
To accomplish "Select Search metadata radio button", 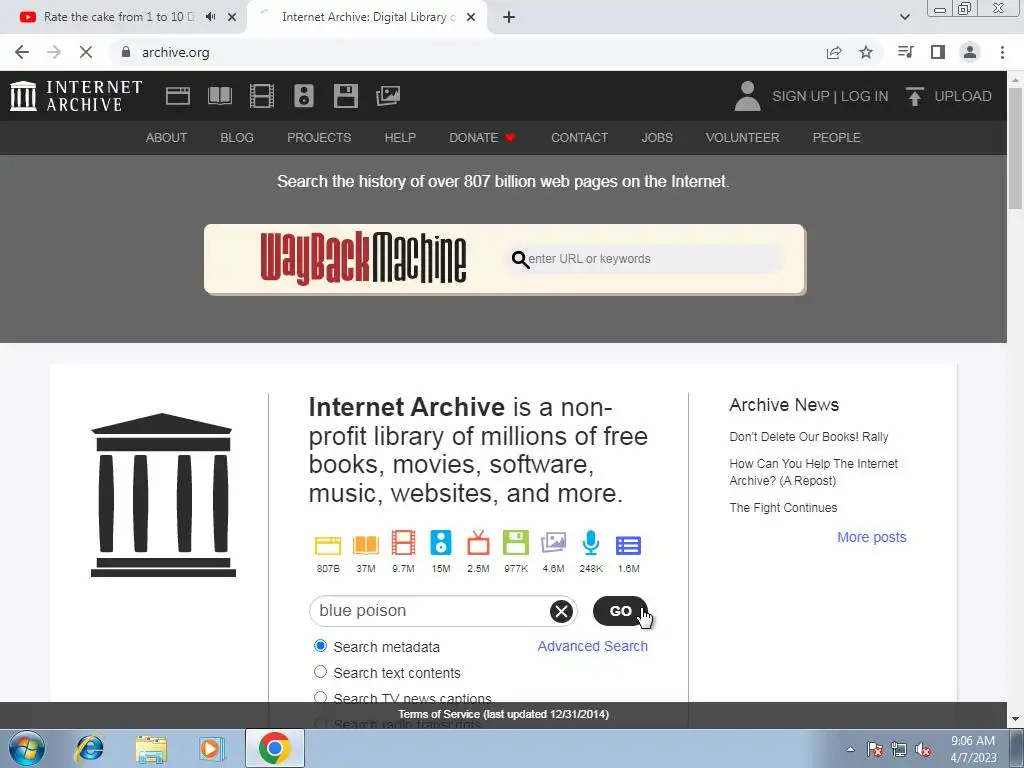I will [x=320, y=646].
